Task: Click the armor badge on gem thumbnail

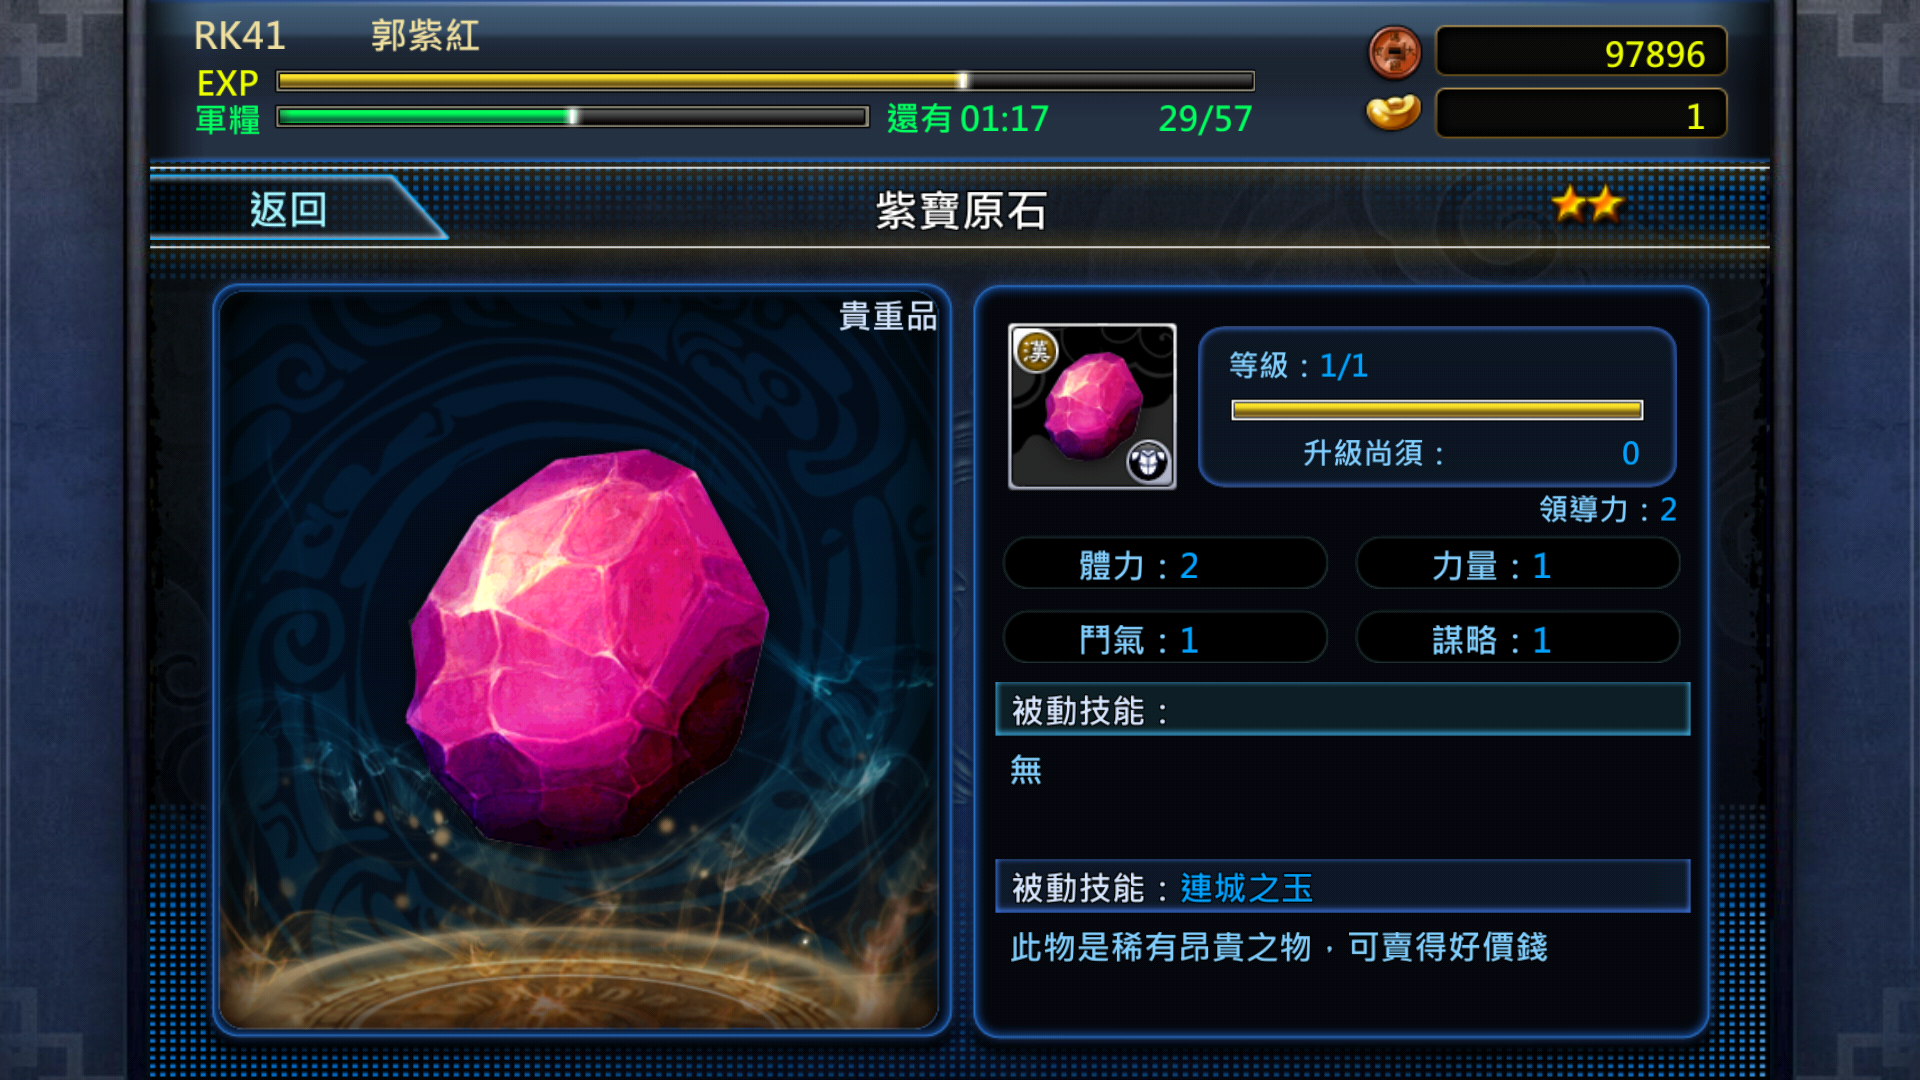Action: pos(1148,462)
